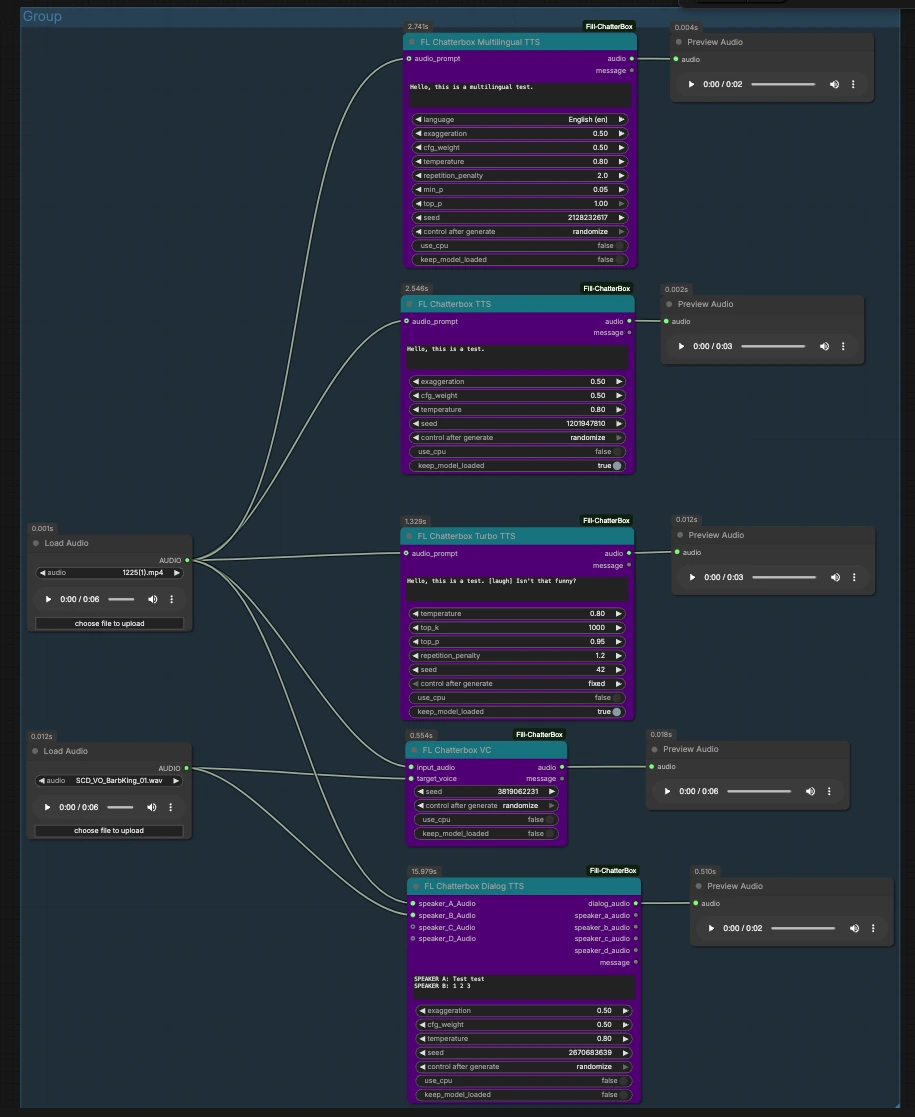Increase seed value 42 on Turbo TTS
Image resolution: width=915 pixels, height=1117 pixels.
coord(619,670)
